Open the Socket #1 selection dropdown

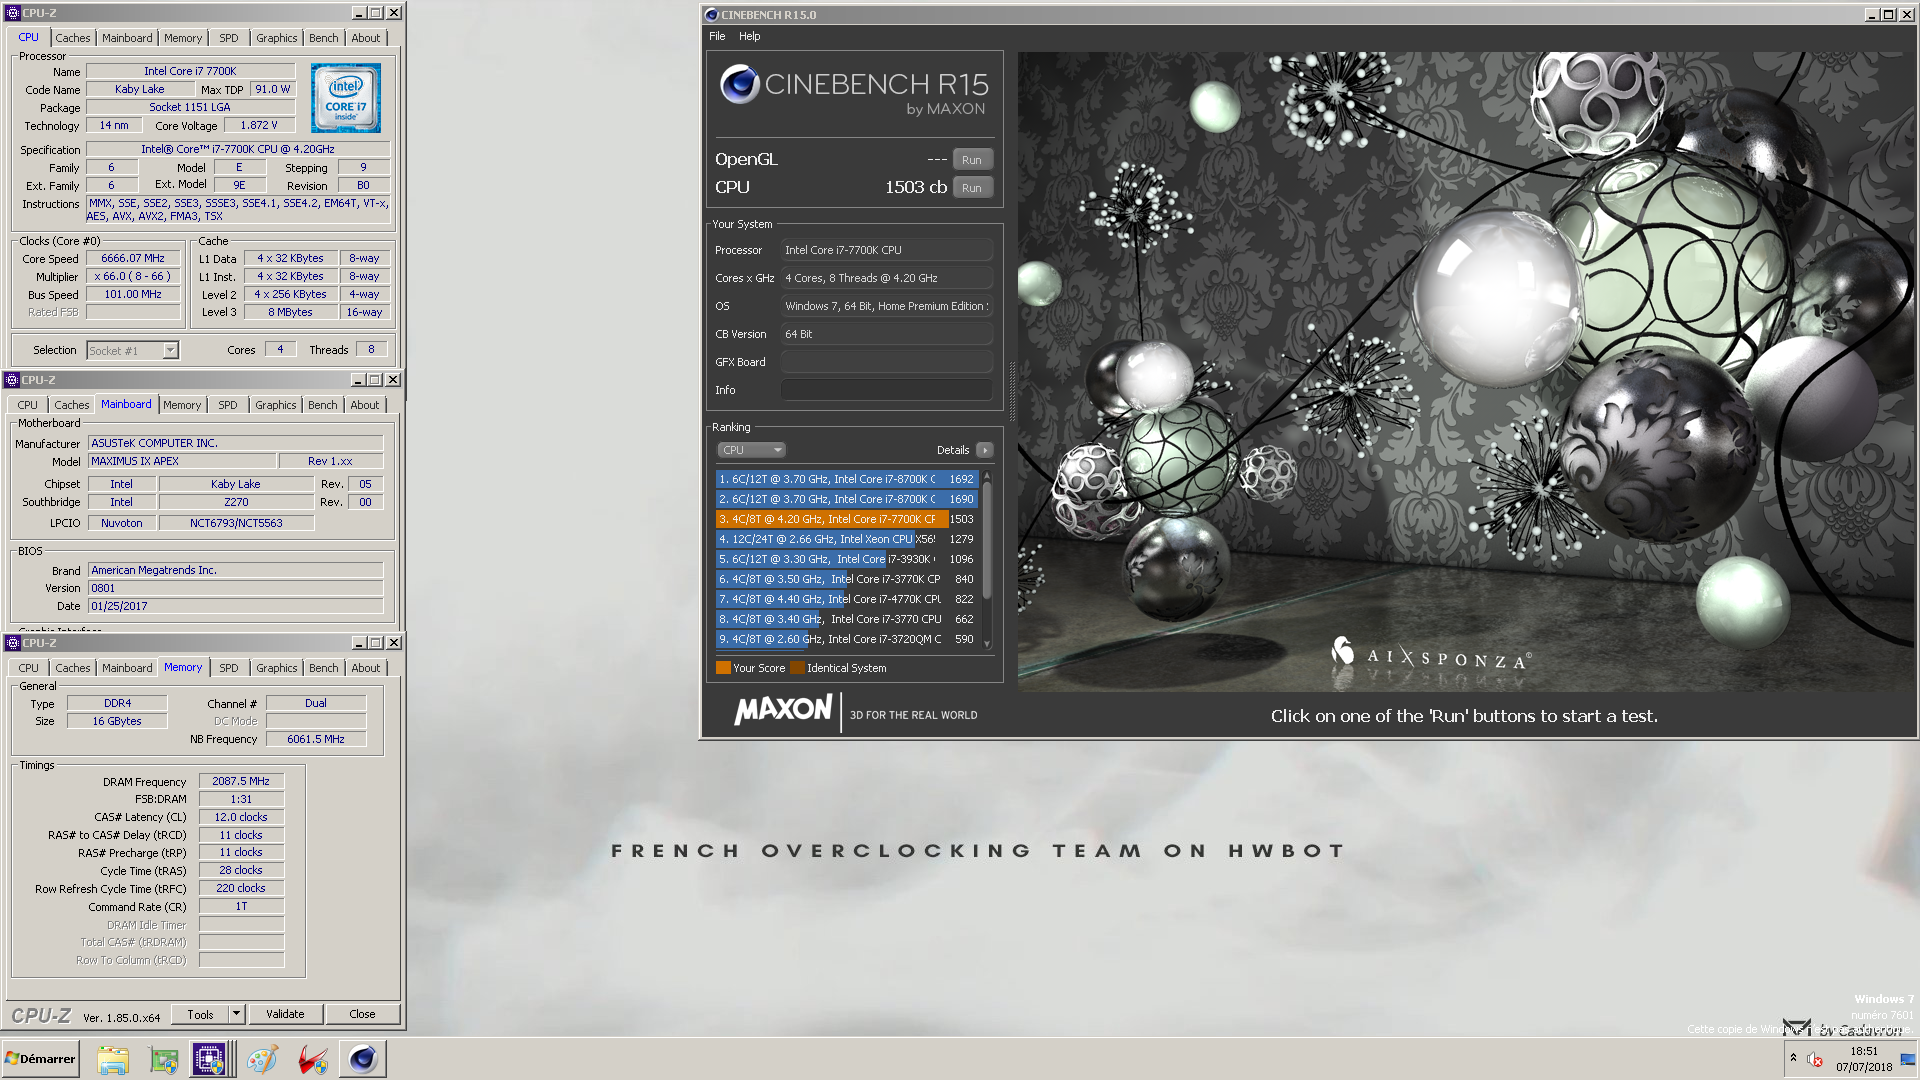click(x=171, y=350)
